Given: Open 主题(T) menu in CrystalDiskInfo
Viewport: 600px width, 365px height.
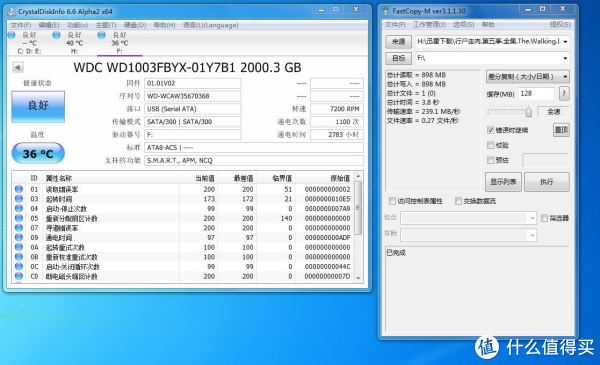Looking at the screenshot, I should [106, 25].
